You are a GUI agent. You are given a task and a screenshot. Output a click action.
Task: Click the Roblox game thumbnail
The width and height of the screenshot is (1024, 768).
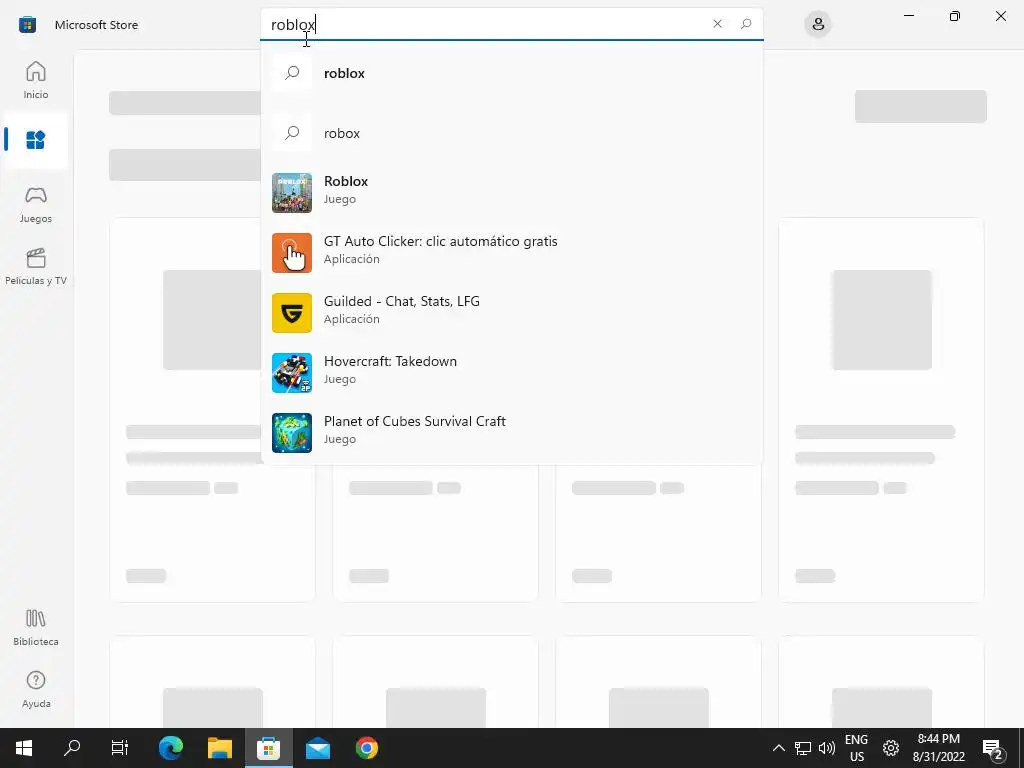click(x=292, y=193)
